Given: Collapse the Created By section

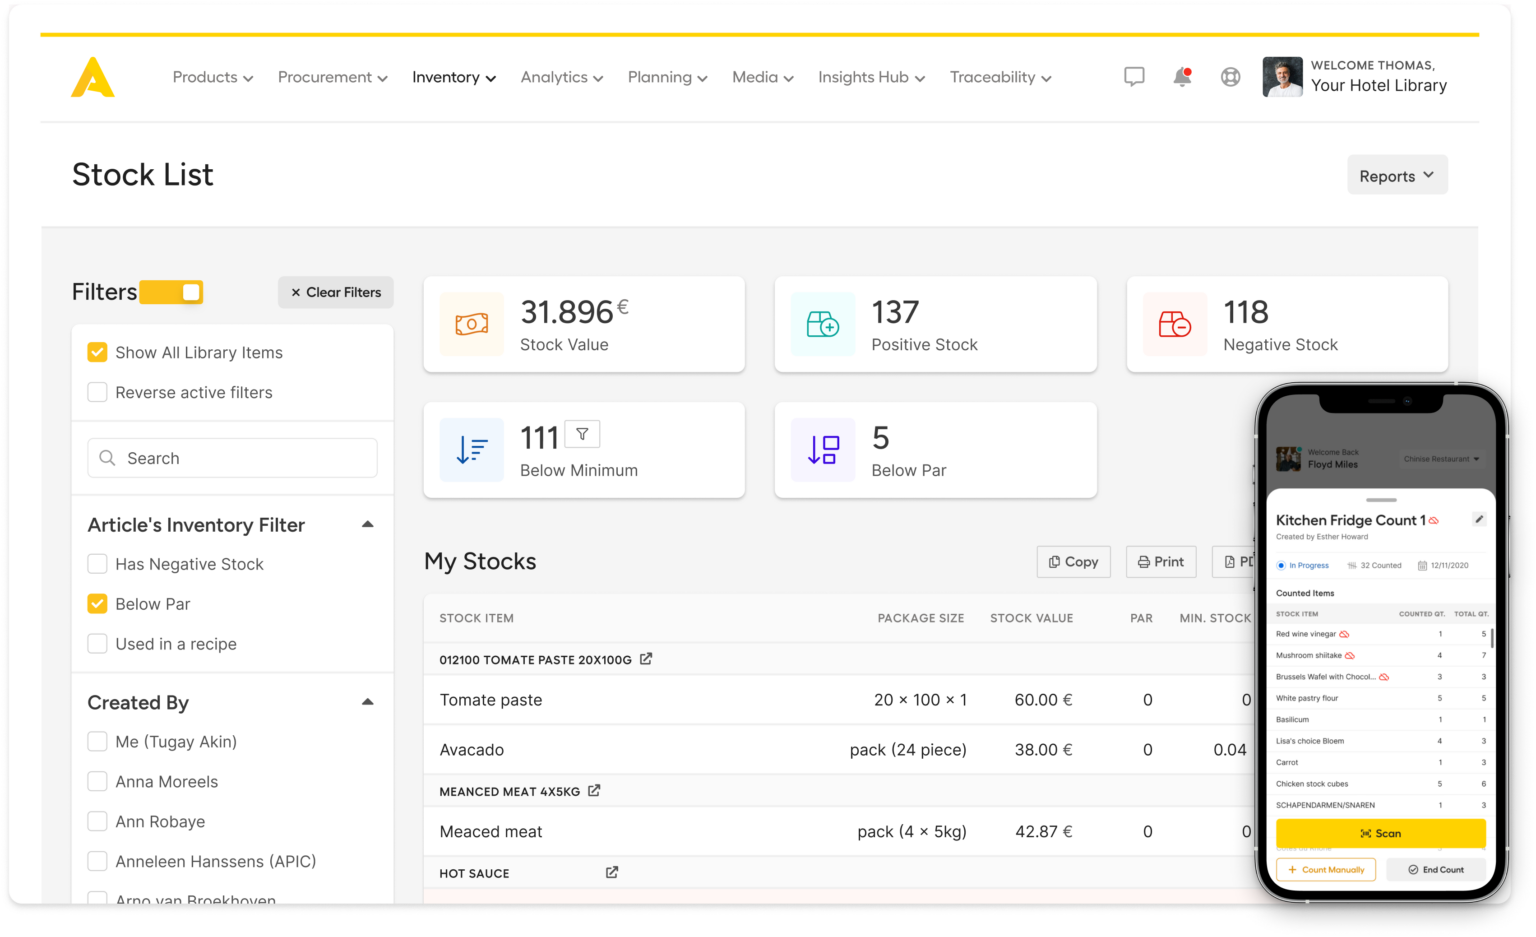Looking at the screenshot, I should [368, 702].
